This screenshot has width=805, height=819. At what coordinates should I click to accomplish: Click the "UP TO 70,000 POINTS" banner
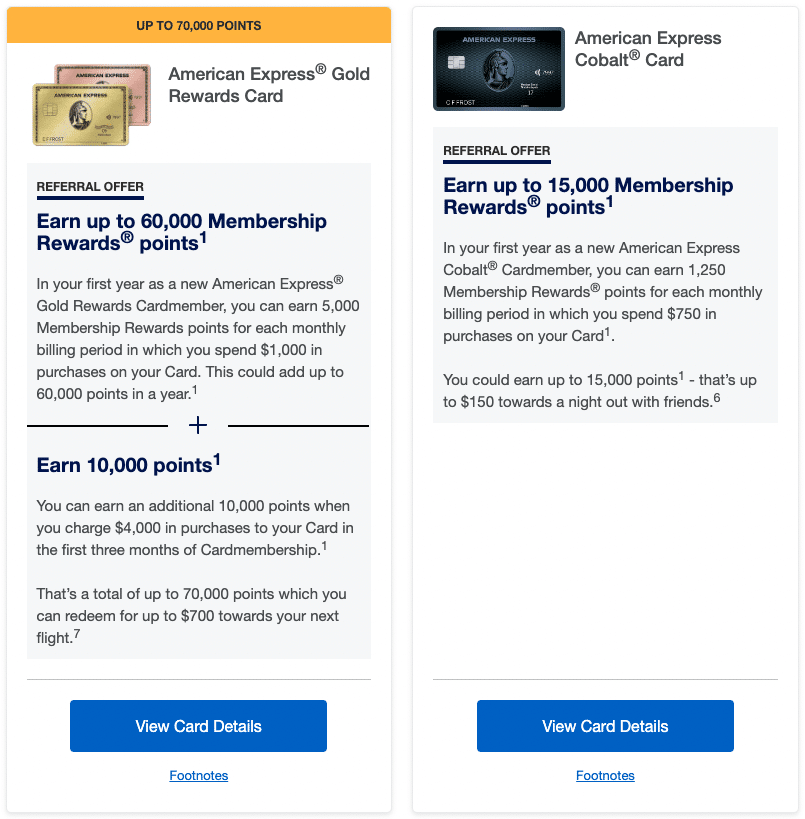pyautogui.click(x=198, y=25)
